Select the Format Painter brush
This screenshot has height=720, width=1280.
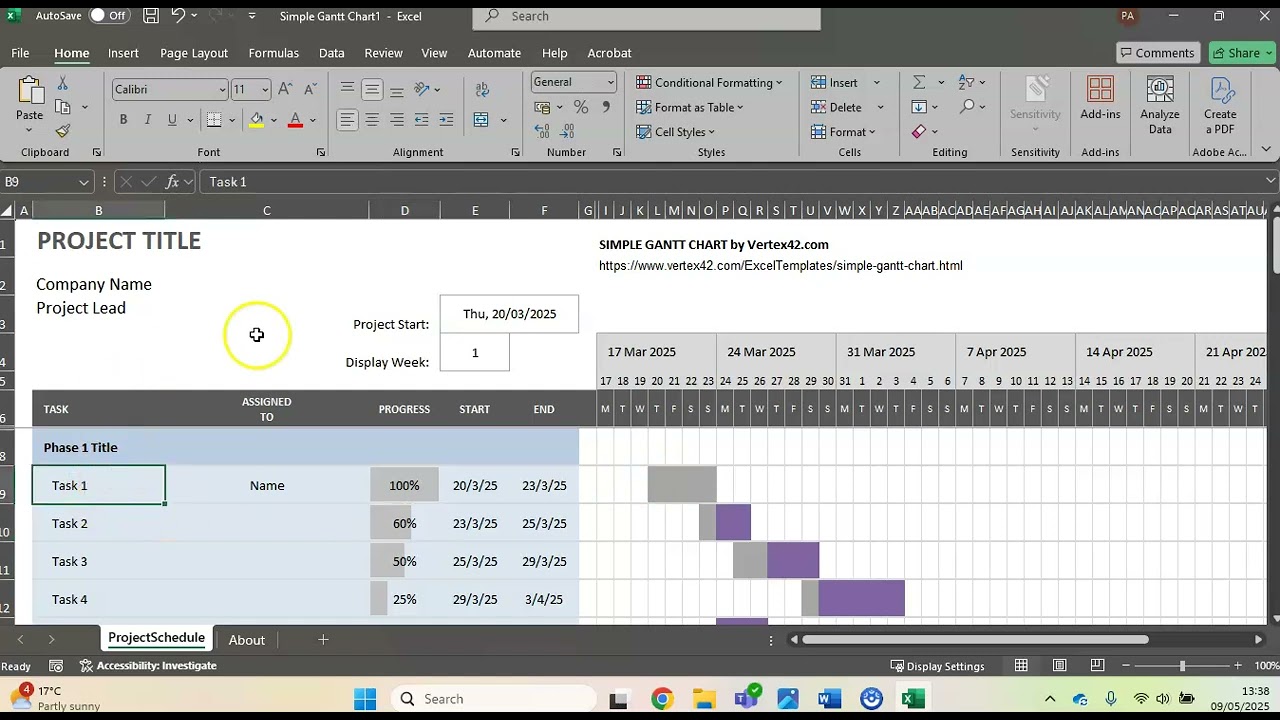point(63,131)
